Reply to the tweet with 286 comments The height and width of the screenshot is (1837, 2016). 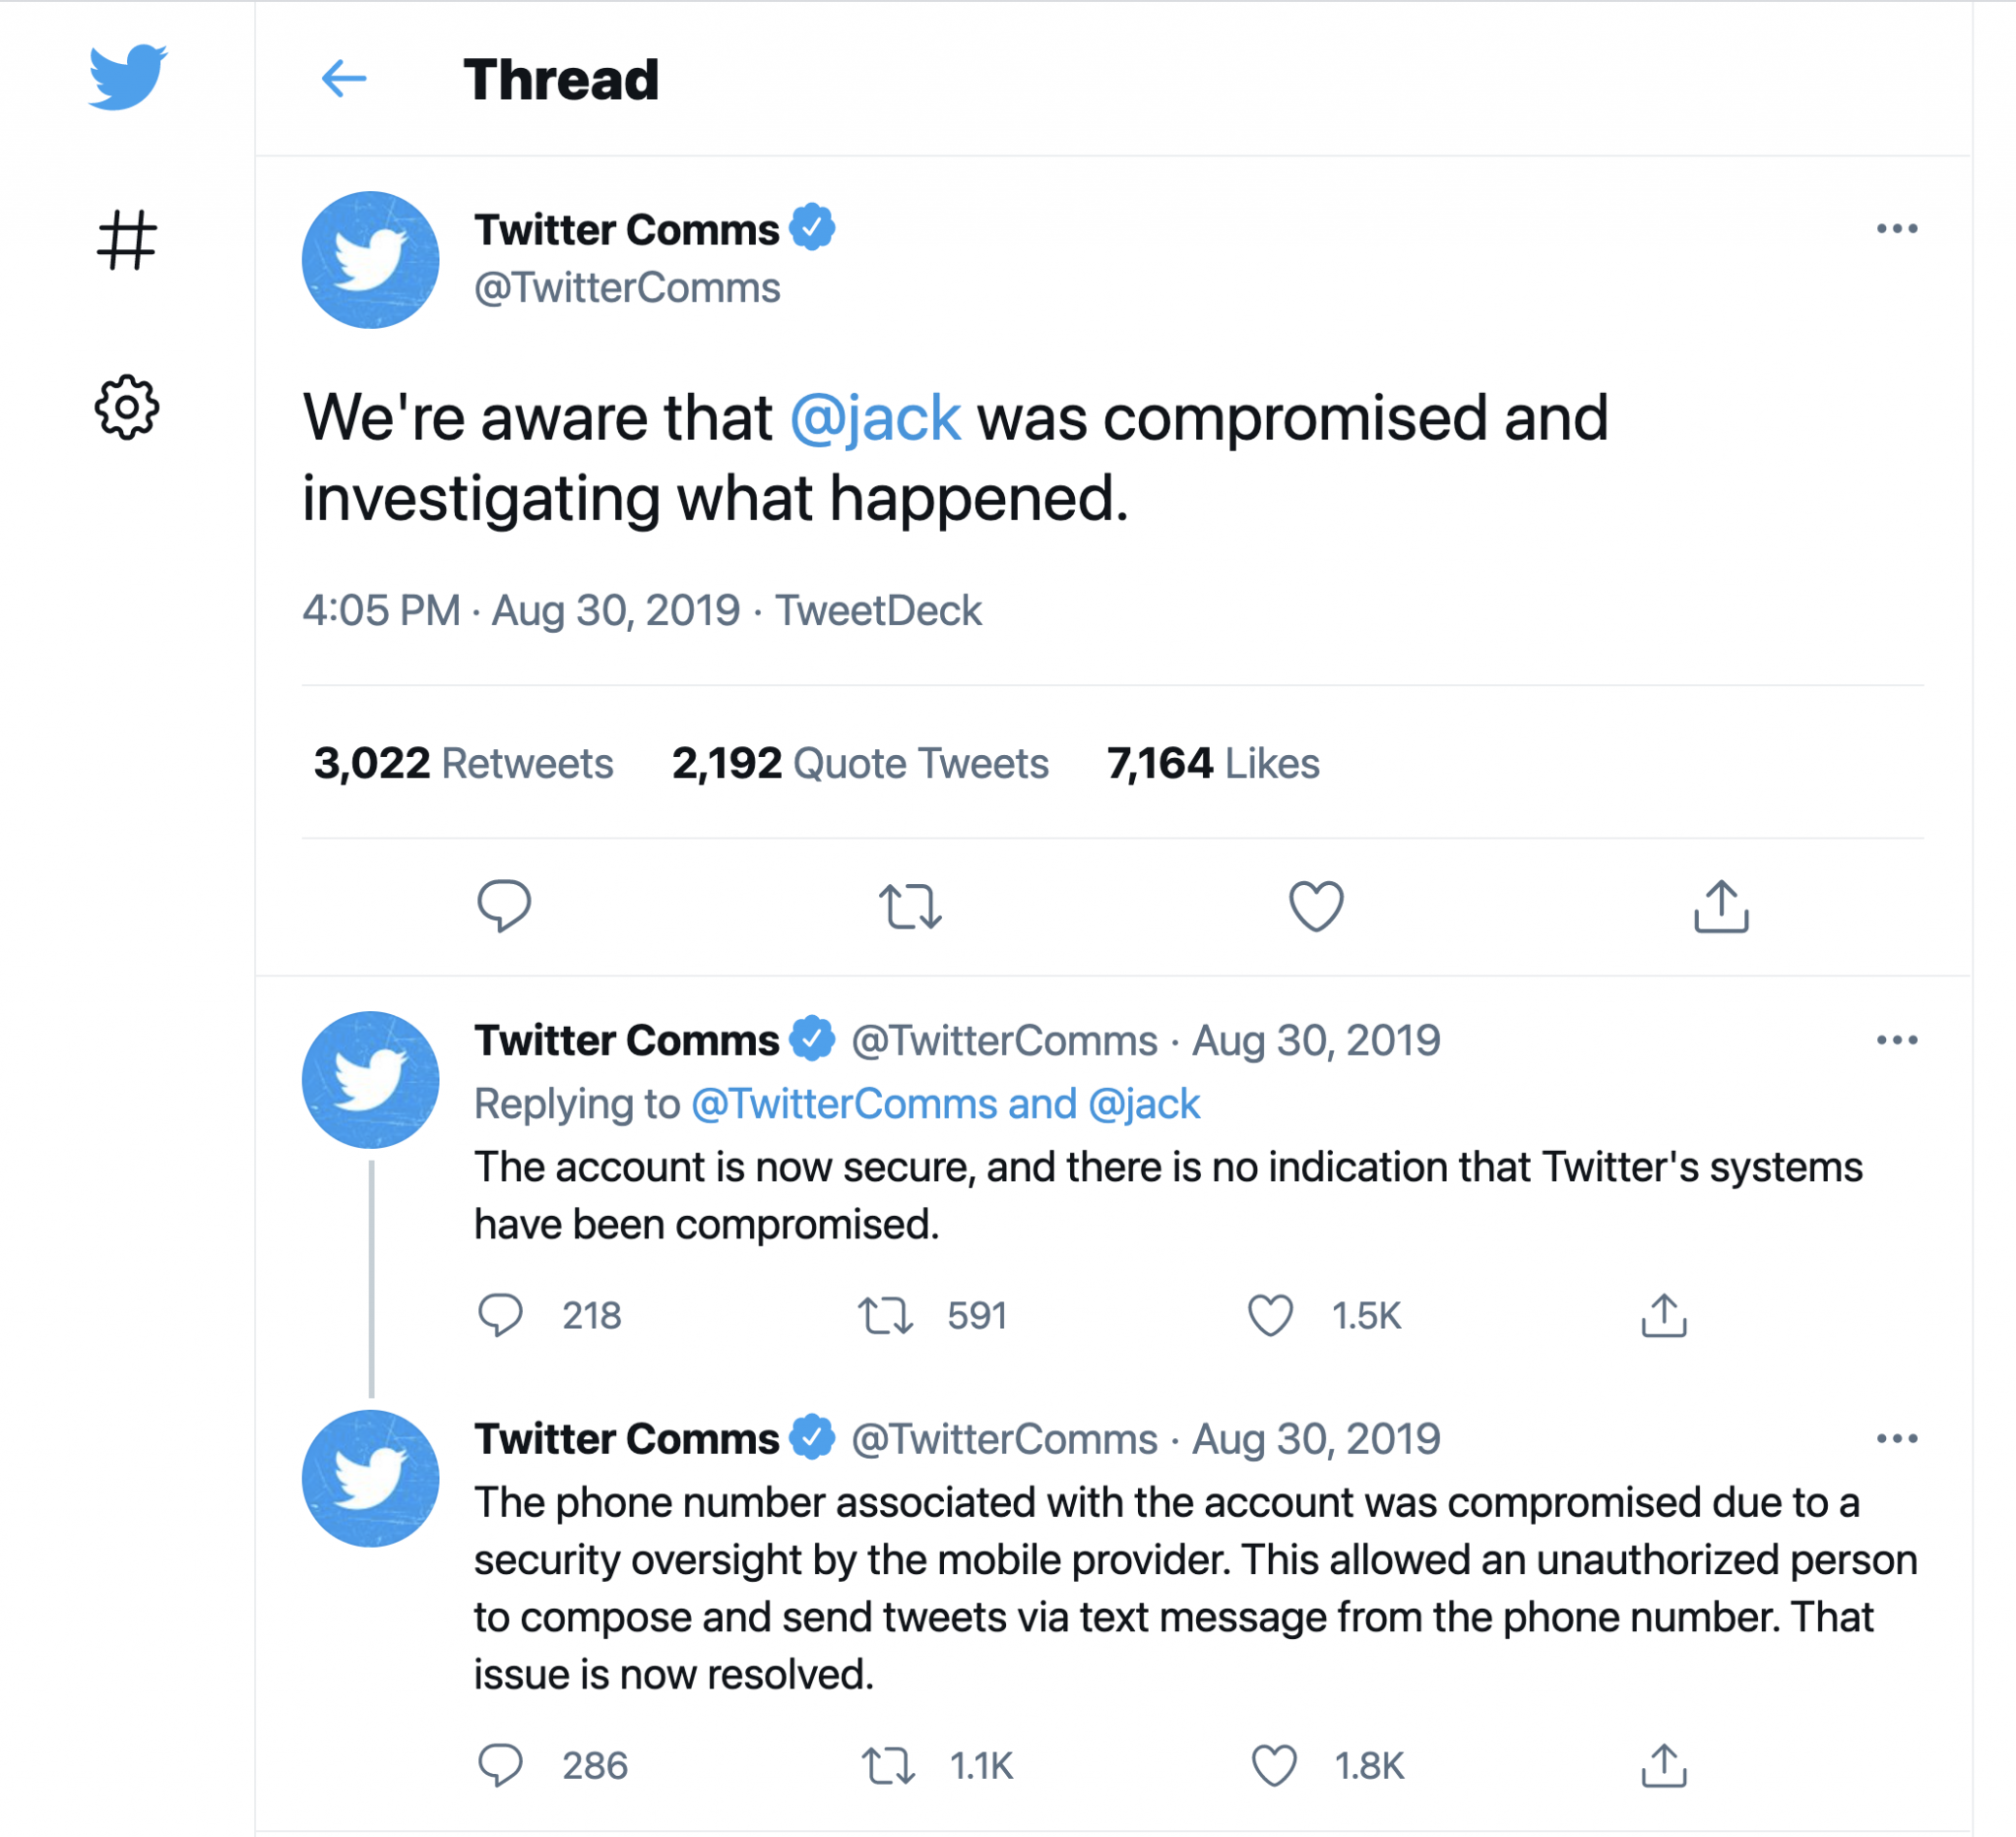500,1765
